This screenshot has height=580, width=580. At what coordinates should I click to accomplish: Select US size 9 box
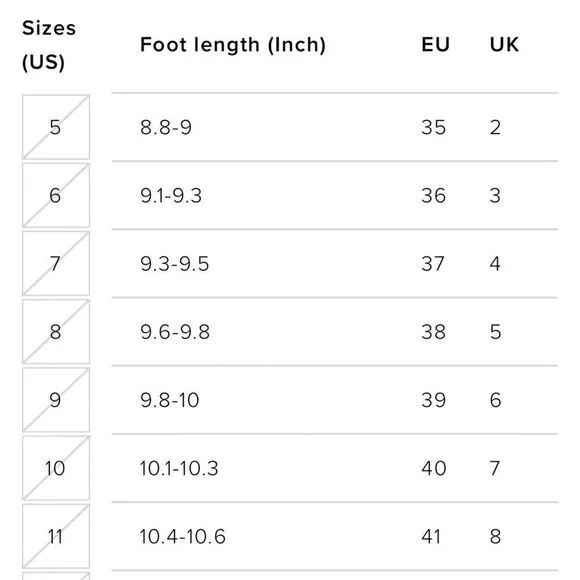point(56,400)
